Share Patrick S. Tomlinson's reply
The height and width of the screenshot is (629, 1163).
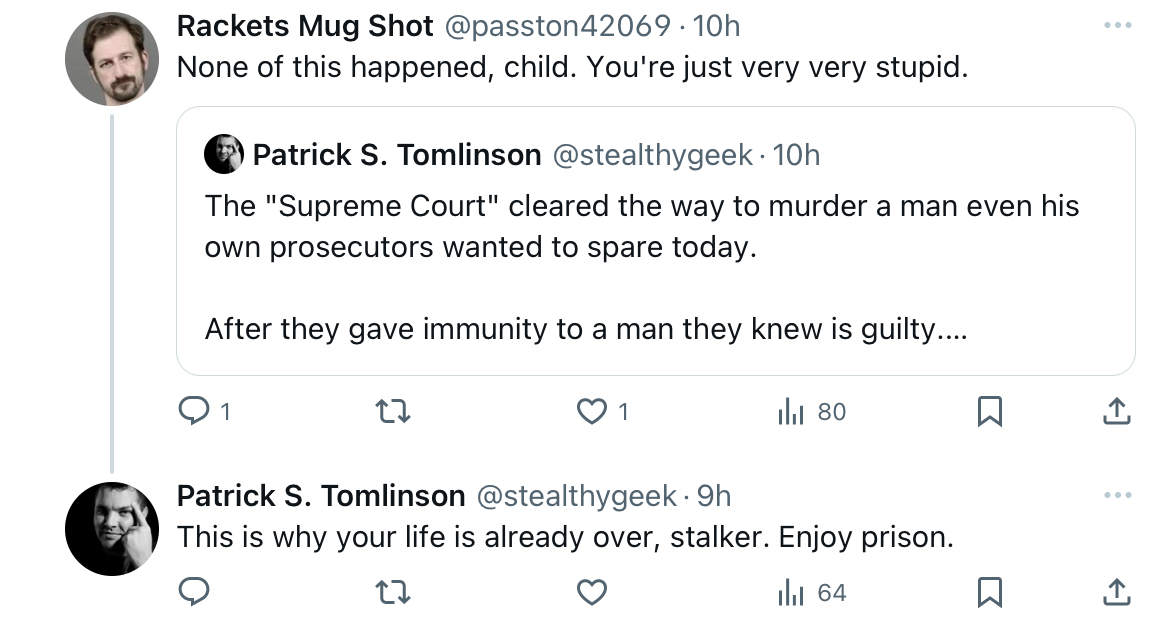click(1116, 592)
